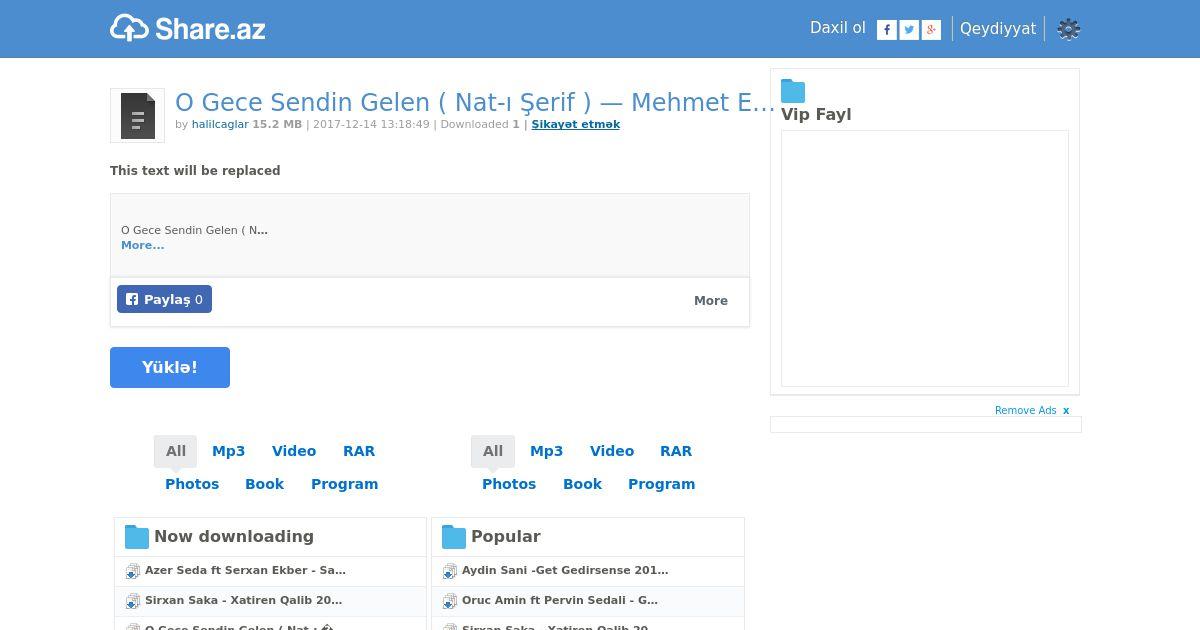Select RAR tab in Popular filters
The image size is (1200, 630).
point(676,451)
